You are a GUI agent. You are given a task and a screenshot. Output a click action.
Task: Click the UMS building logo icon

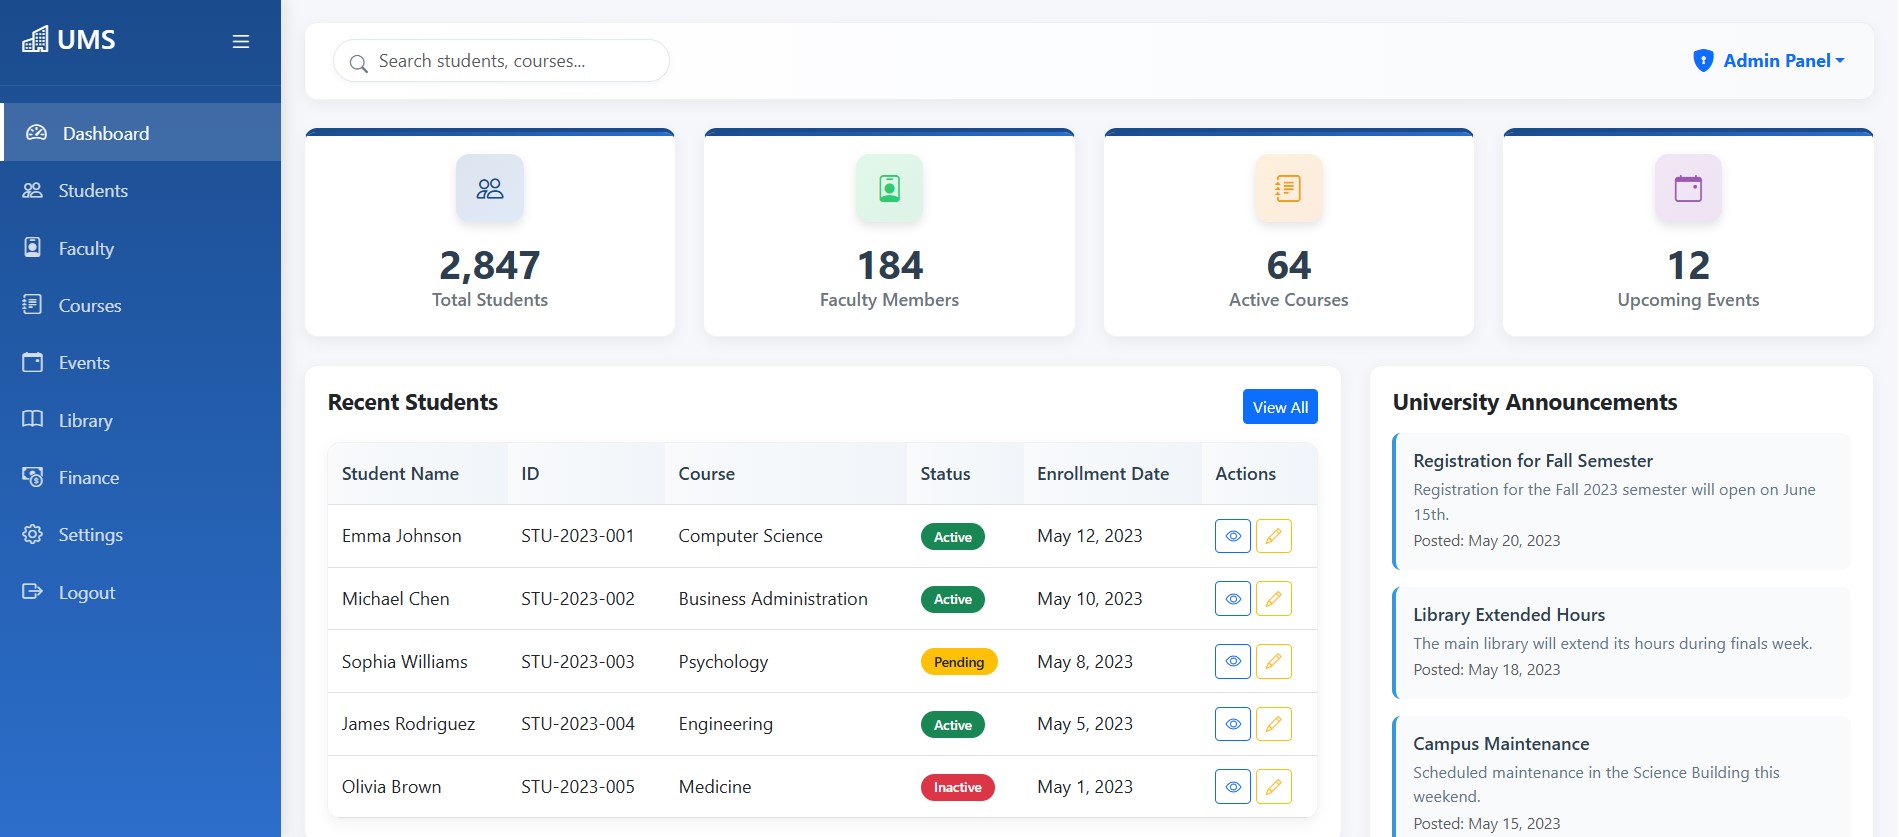[35, 40]
